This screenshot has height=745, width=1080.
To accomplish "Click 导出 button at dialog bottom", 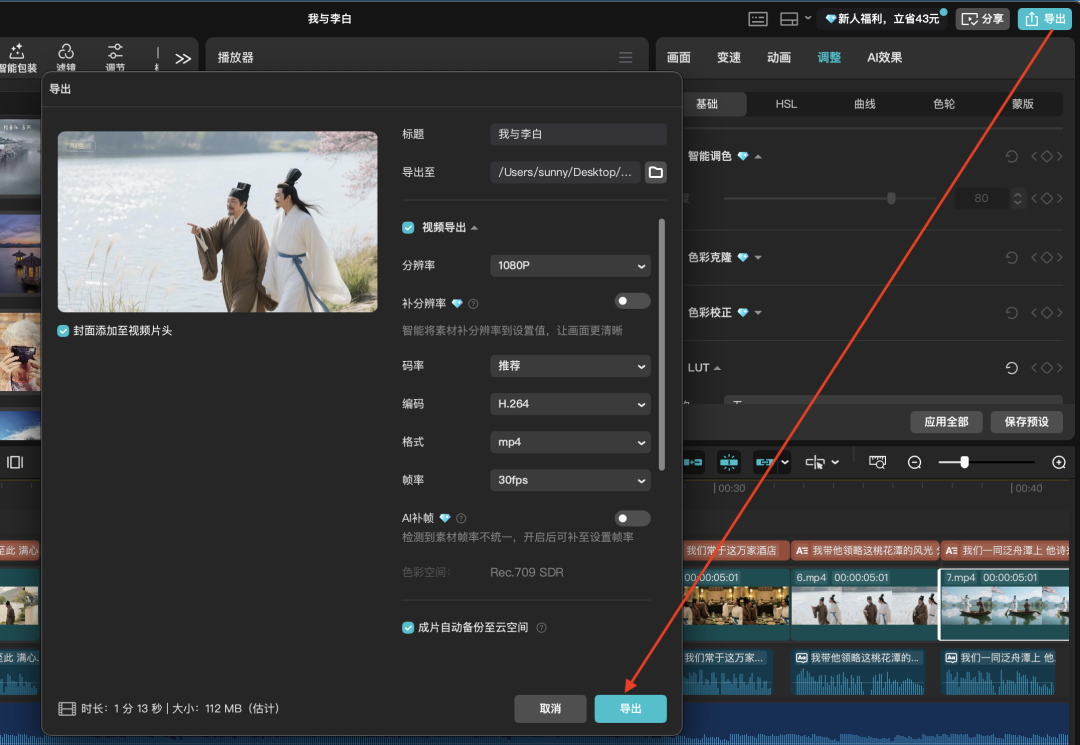I will pyautogui.click(x=630, y=709).
